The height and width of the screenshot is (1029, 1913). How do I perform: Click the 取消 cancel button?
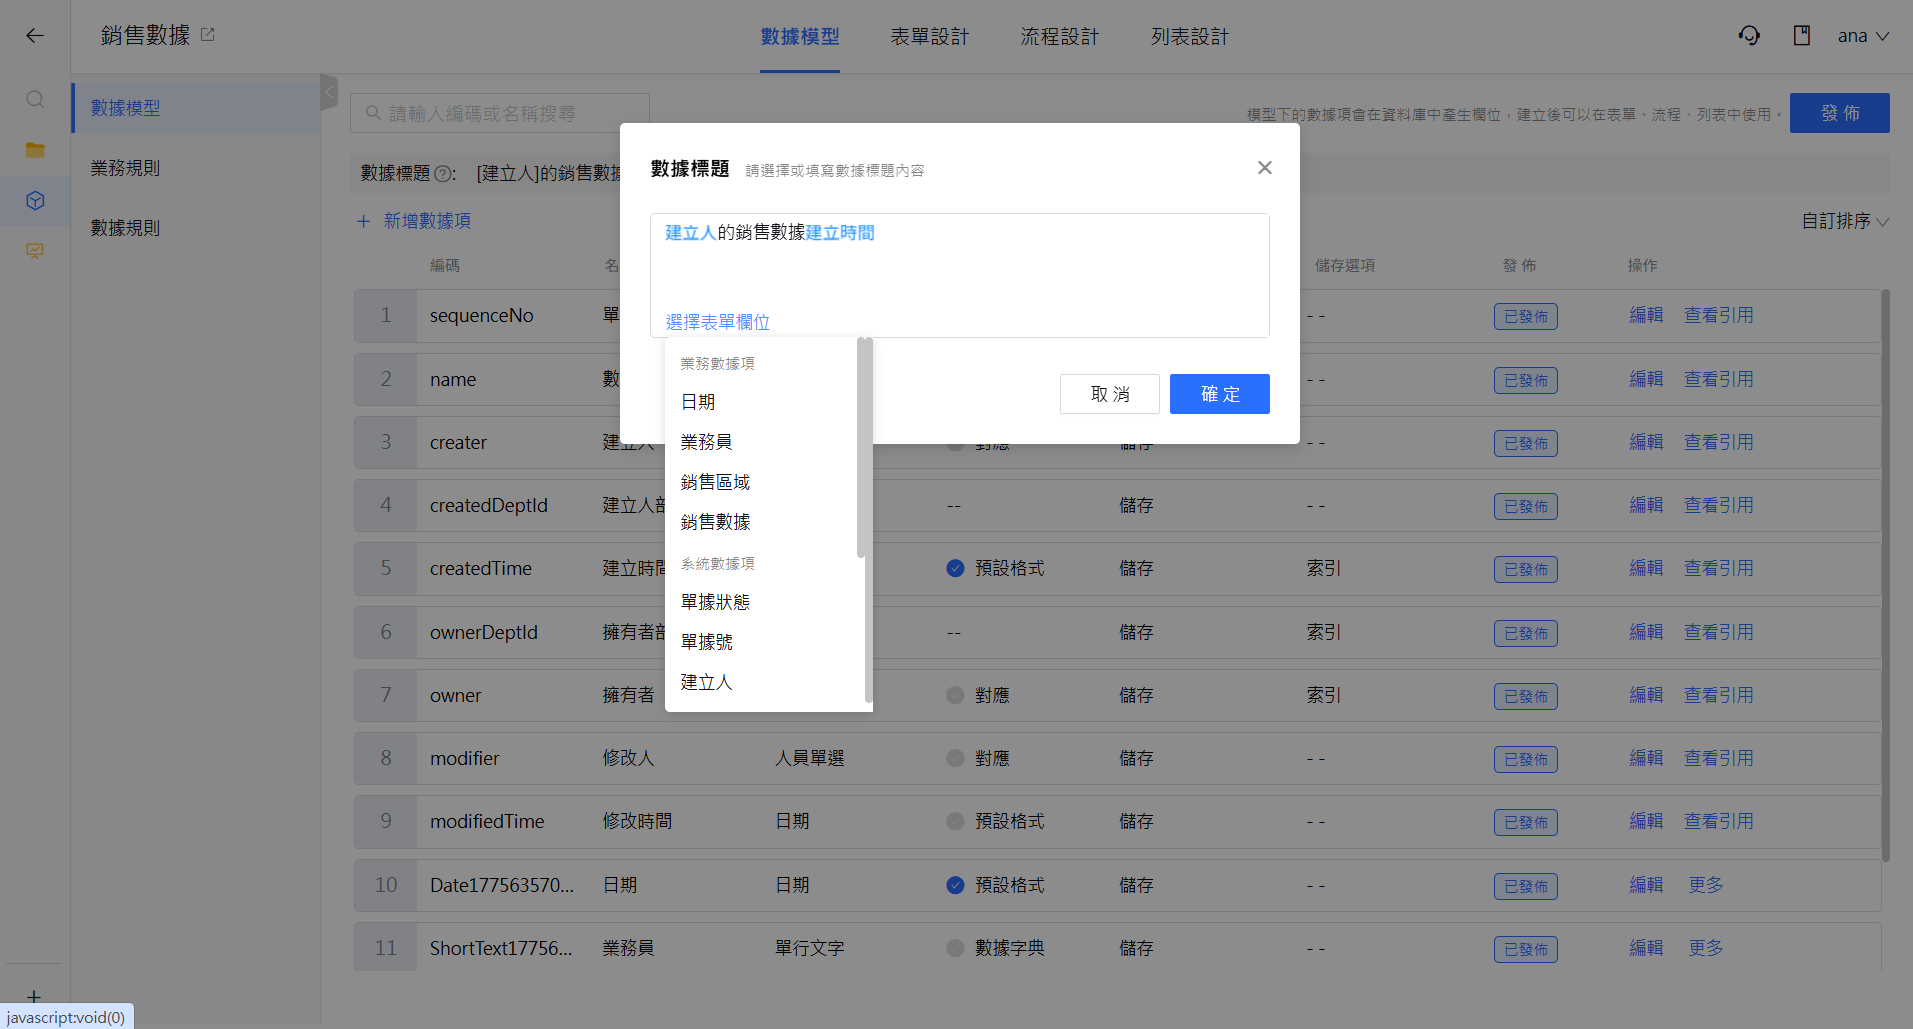pos(1110,394)
